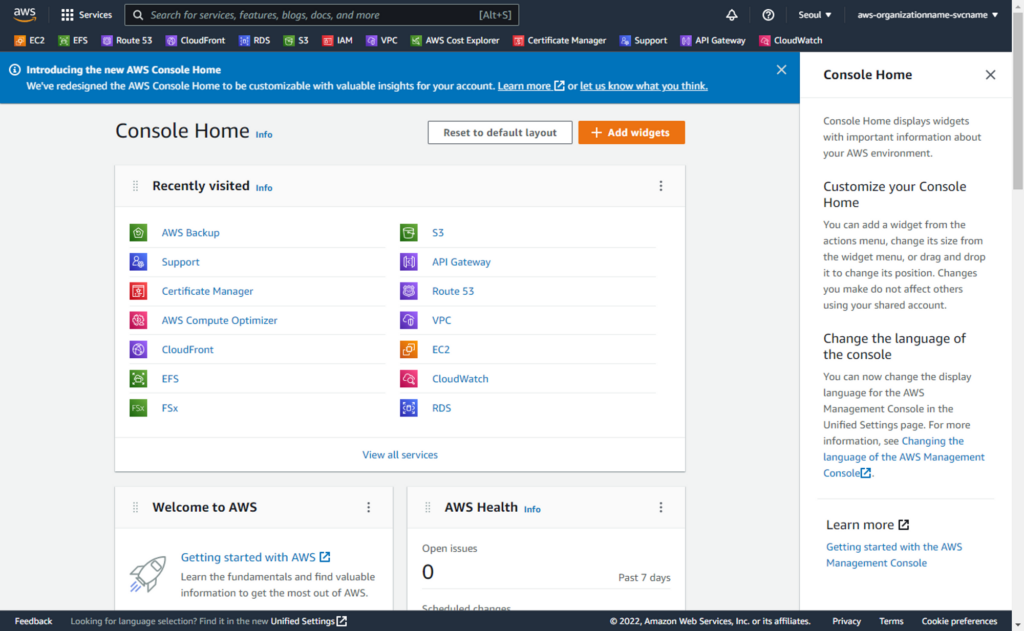Open Certificate Manager from favorites bar
The image size is (1024, 631).
point(559,40)
